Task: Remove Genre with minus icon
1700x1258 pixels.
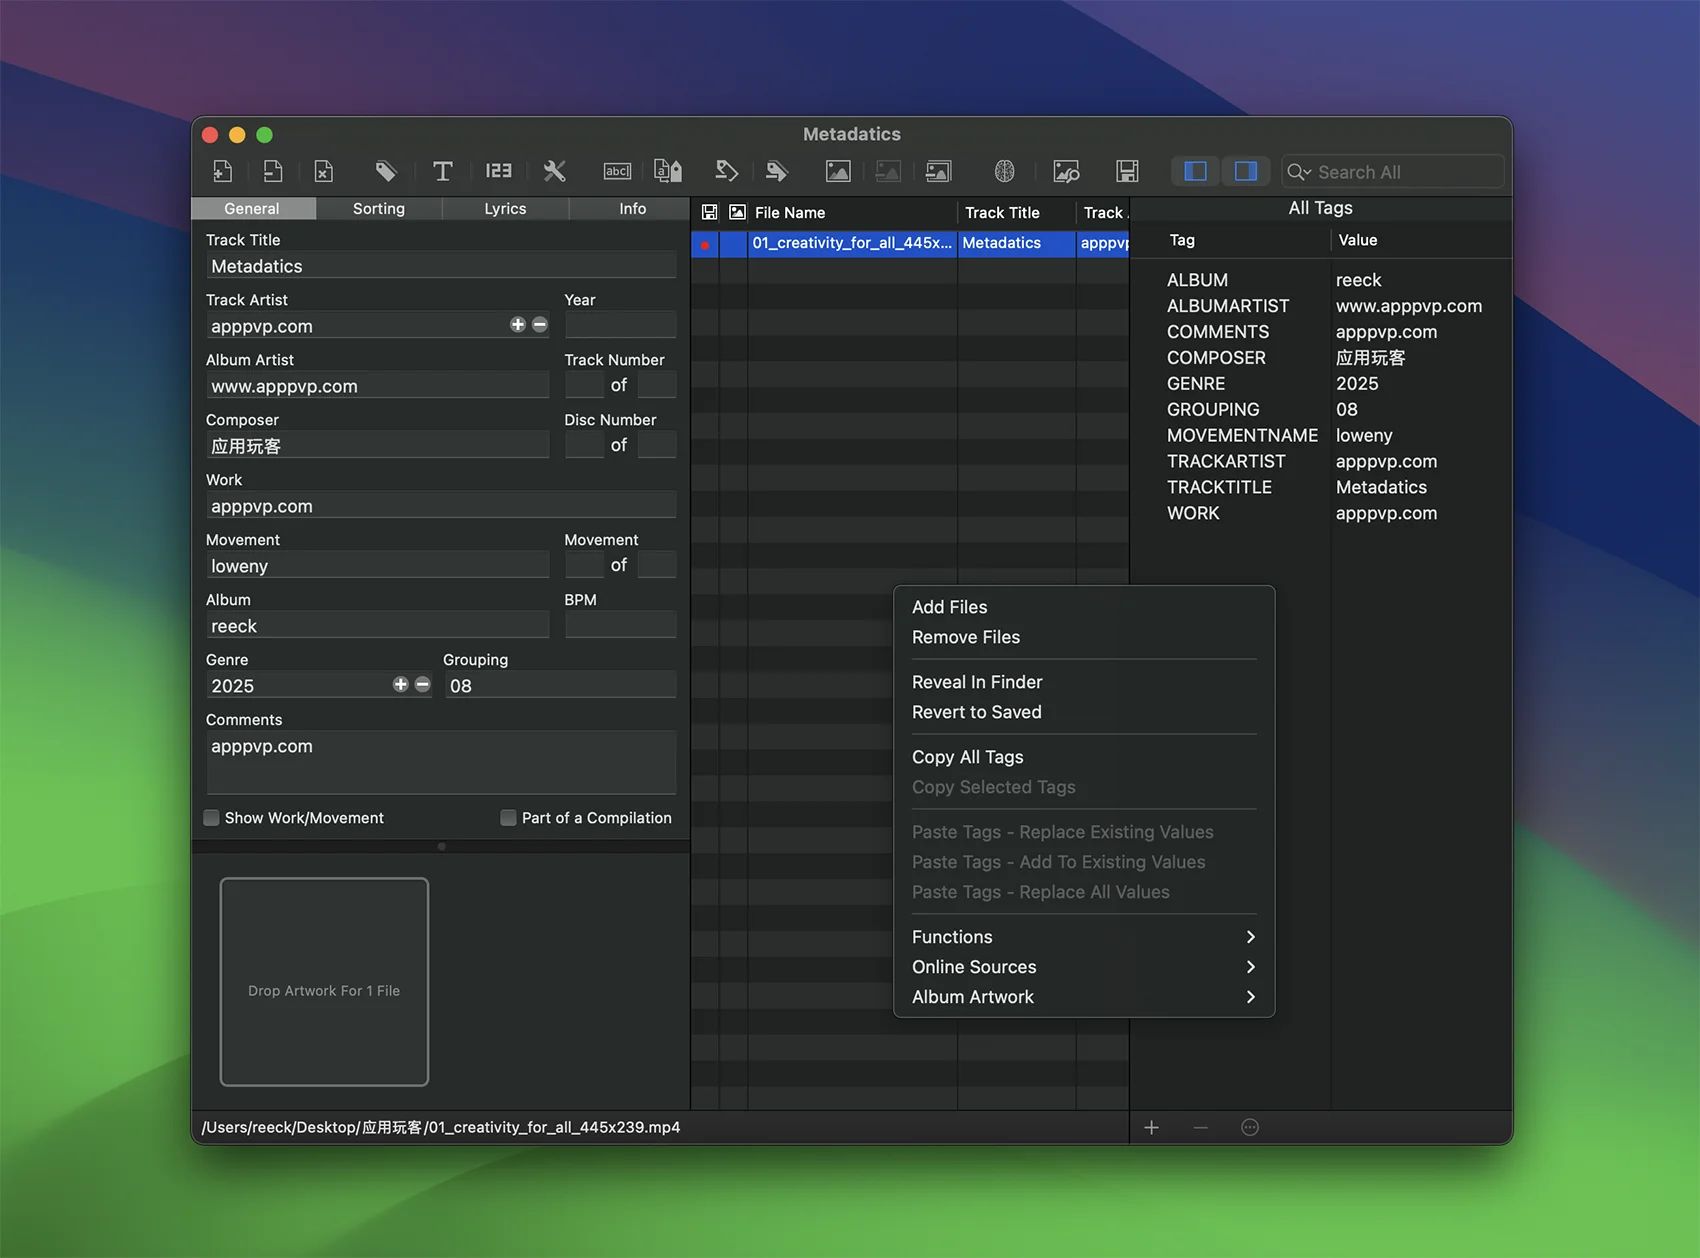Action: pyautogui.click(x=423, y=684)
